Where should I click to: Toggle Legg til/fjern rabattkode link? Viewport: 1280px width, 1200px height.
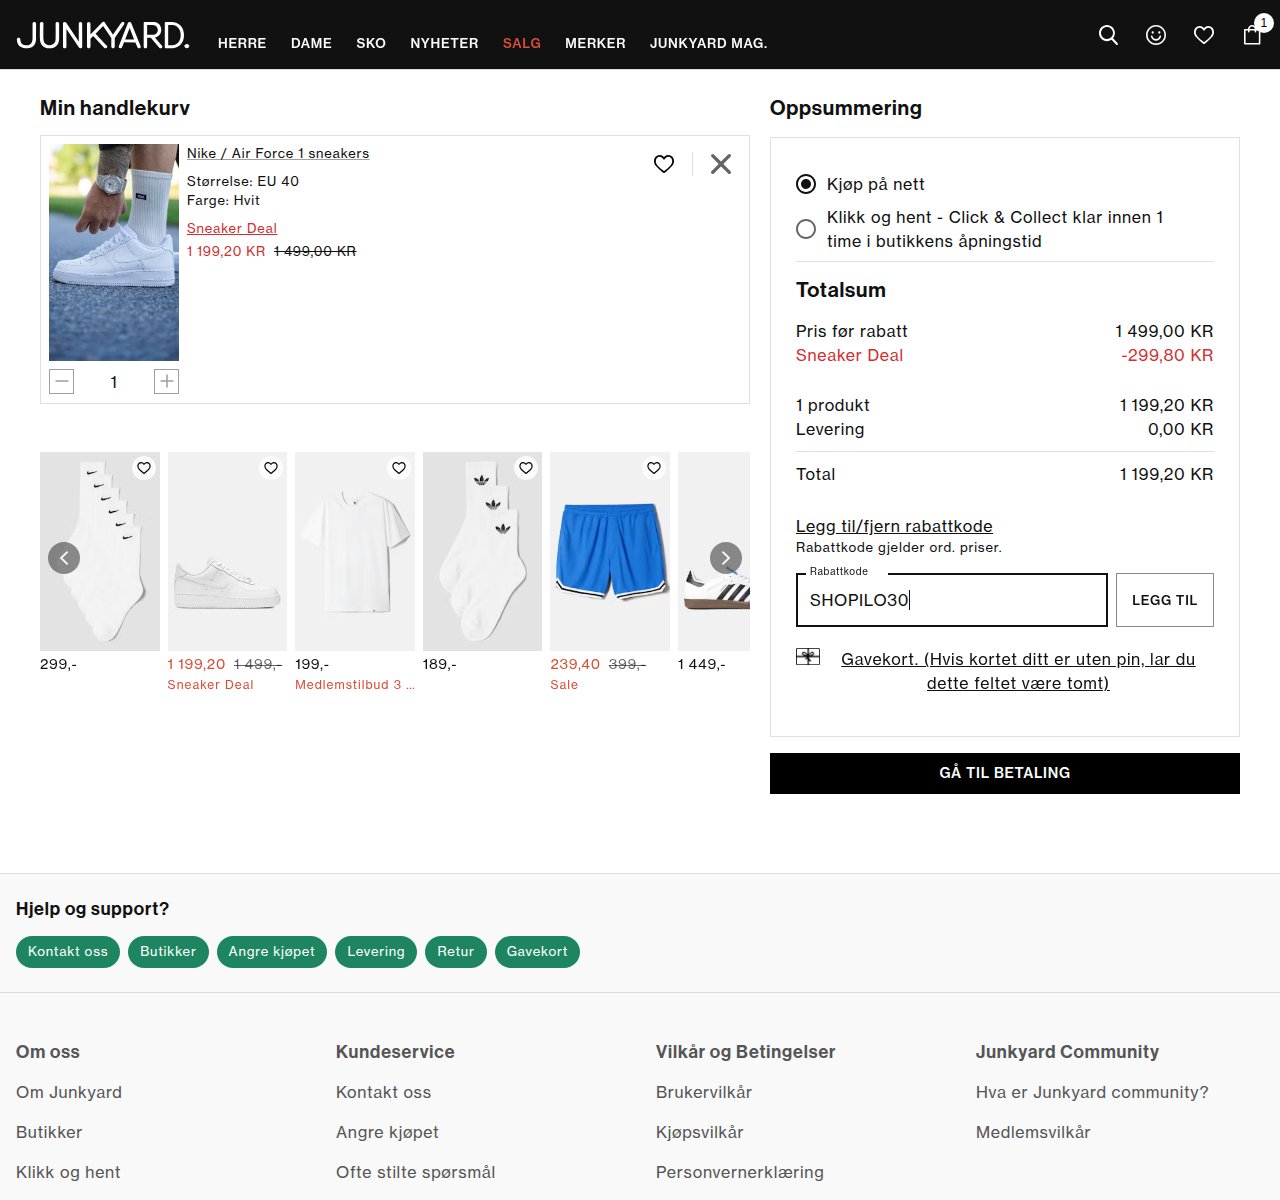coord(894,526)
